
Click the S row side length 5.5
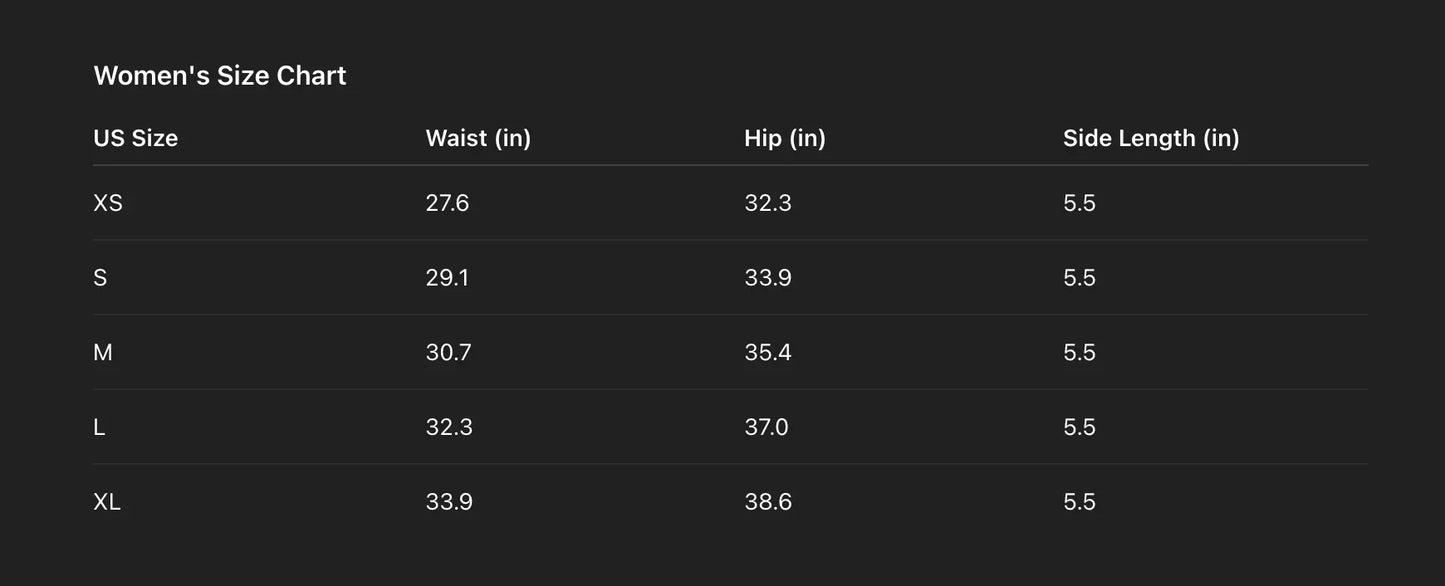tap(1079, 277)
